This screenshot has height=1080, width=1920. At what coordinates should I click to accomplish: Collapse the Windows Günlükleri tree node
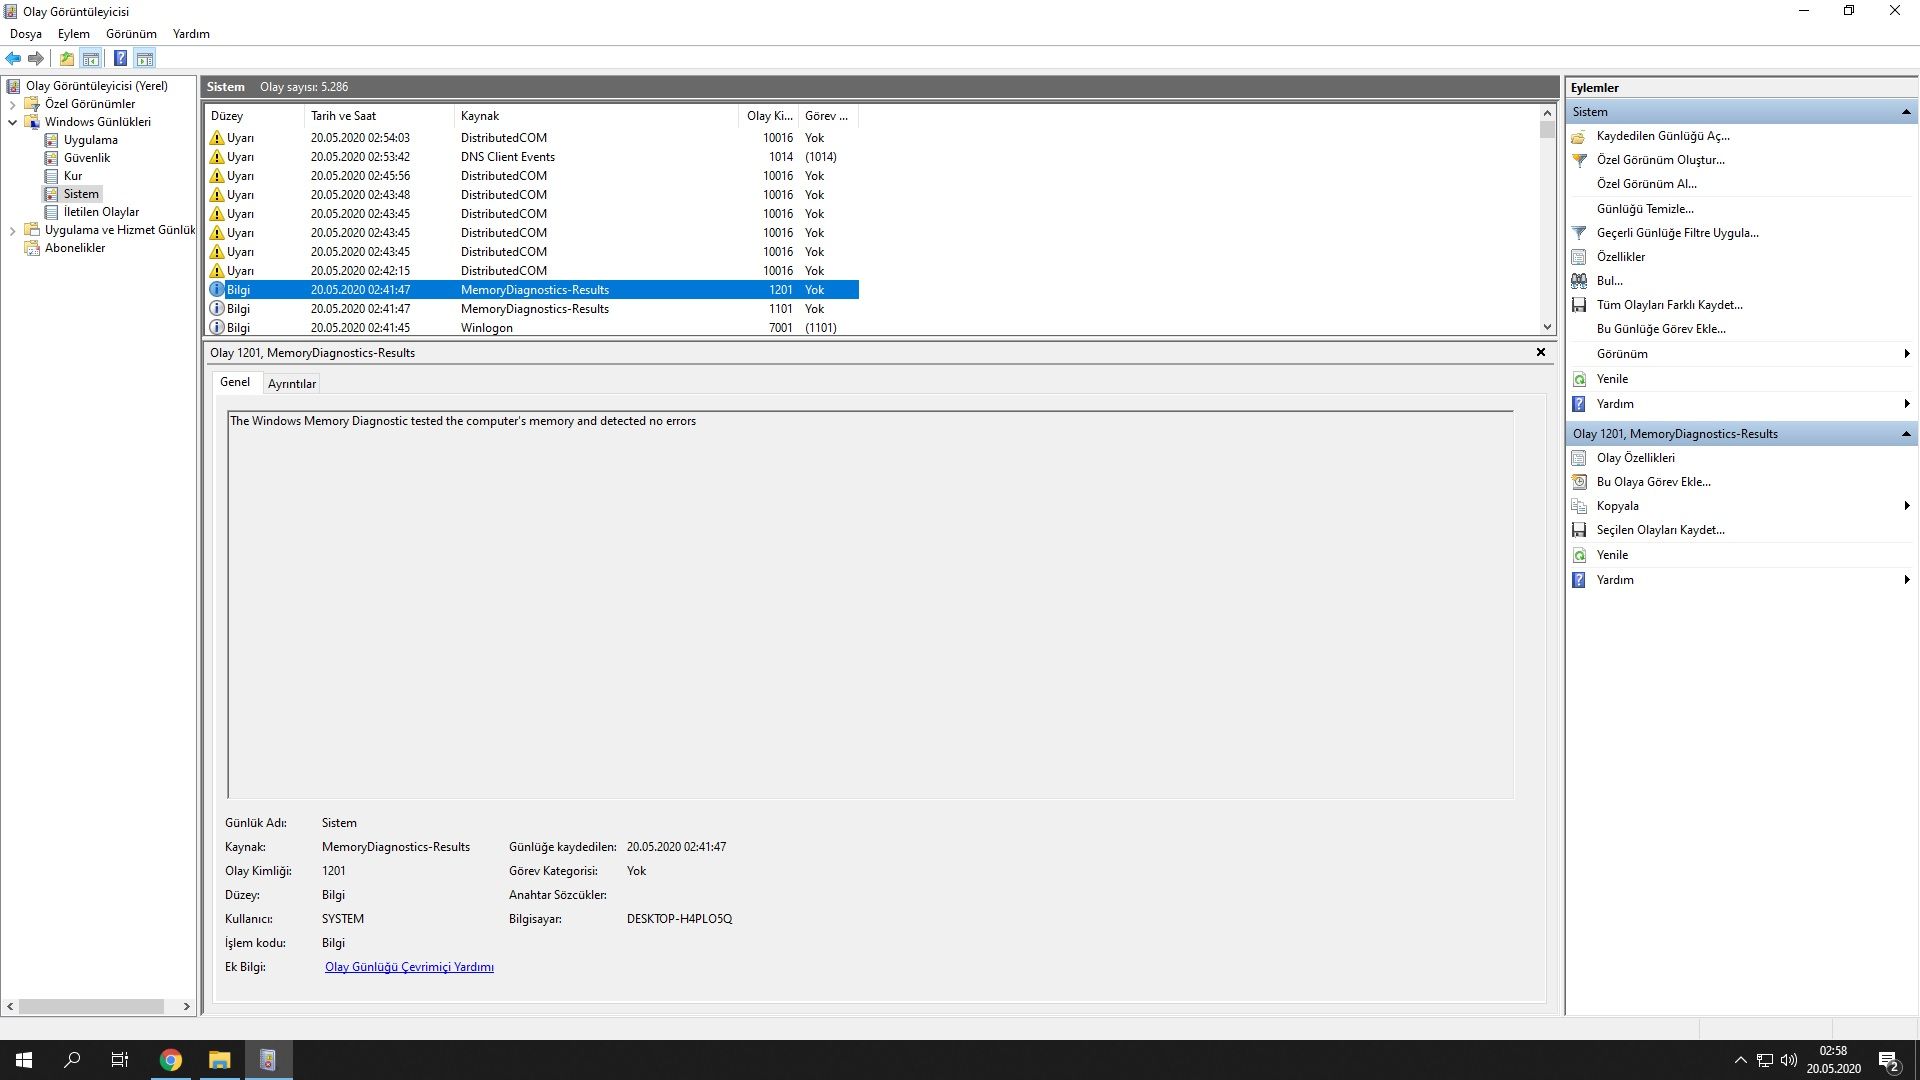tap(12, 122)
